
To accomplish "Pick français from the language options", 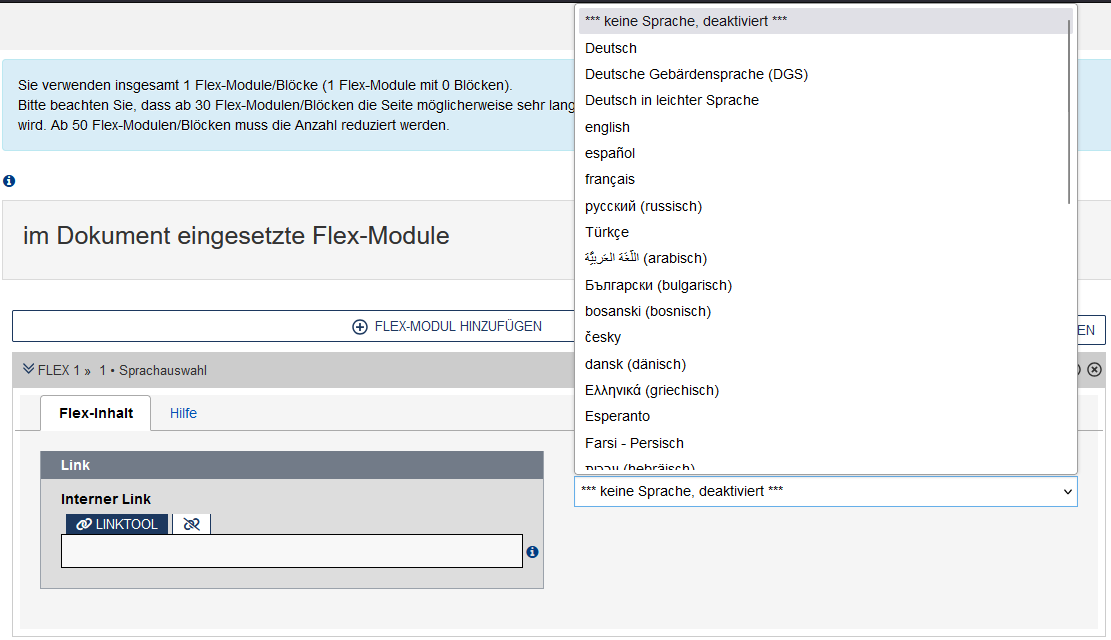I will point(610,179).
